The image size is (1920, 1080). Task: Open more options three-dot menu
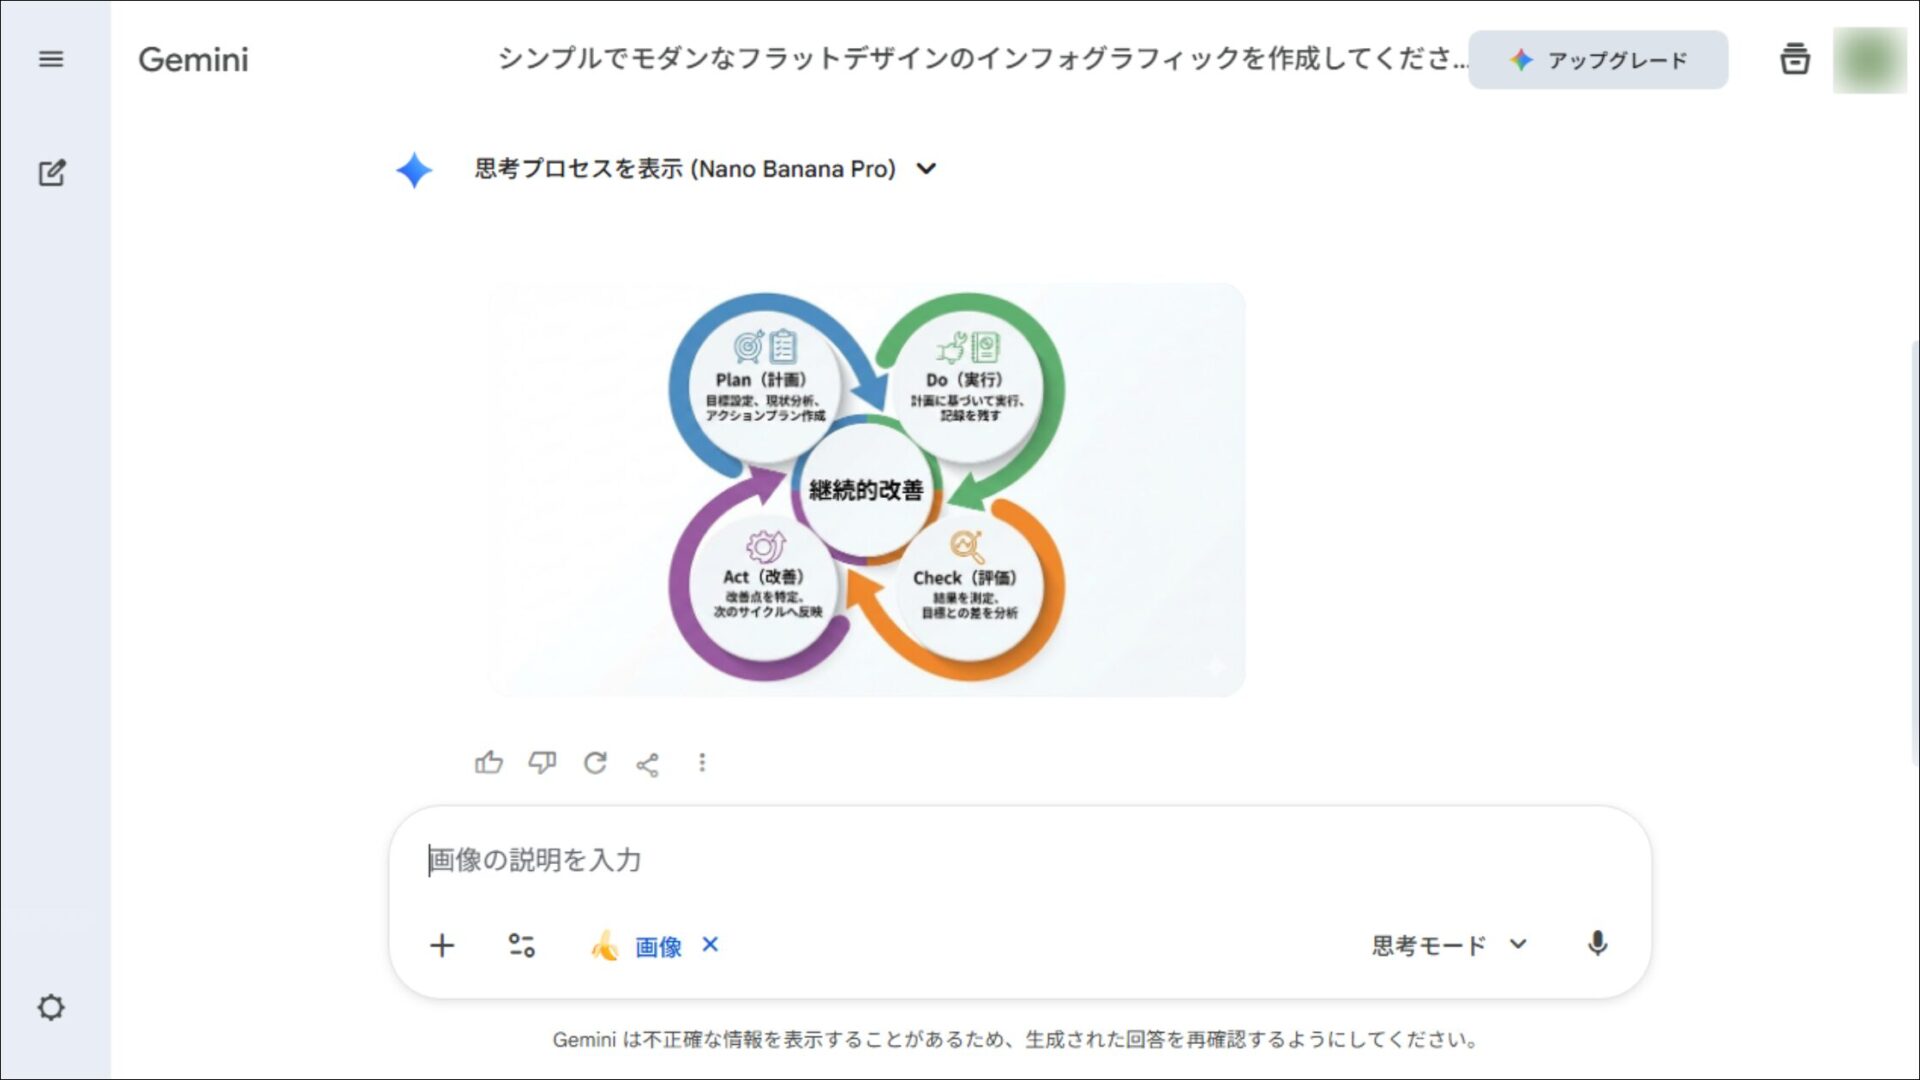coord(702,763)
